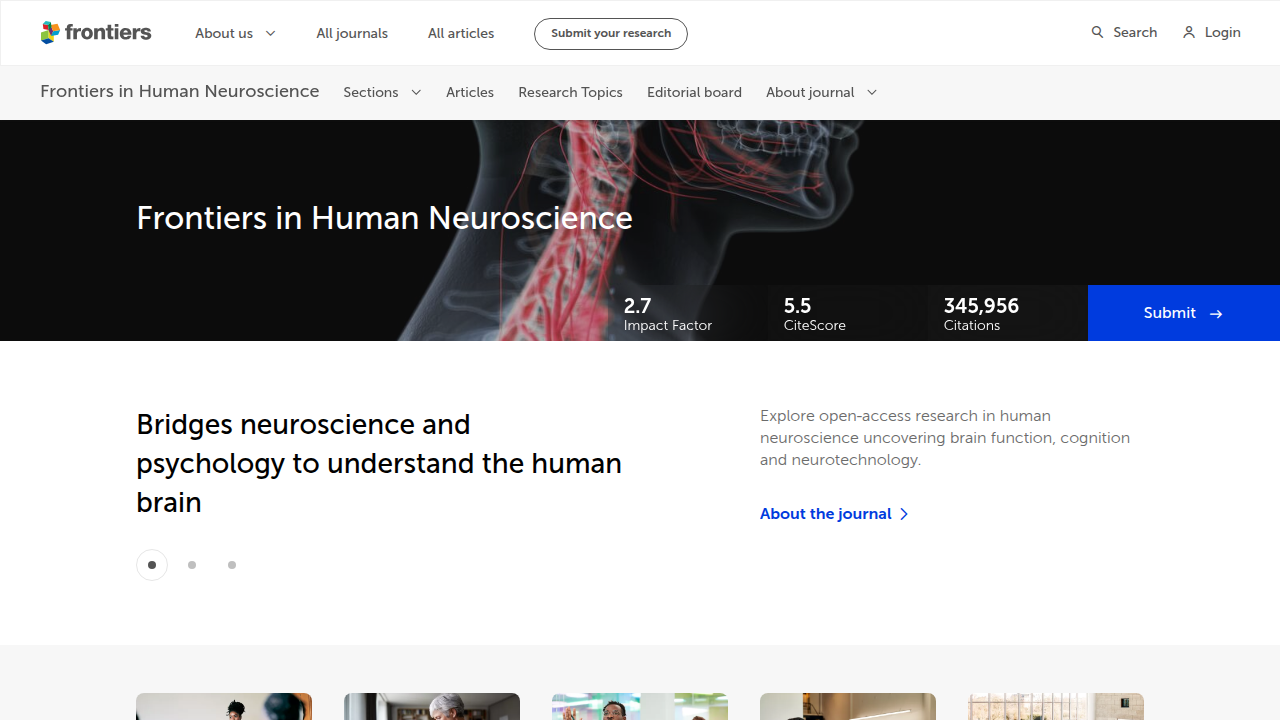Select the third carousel slide dot

232,565
